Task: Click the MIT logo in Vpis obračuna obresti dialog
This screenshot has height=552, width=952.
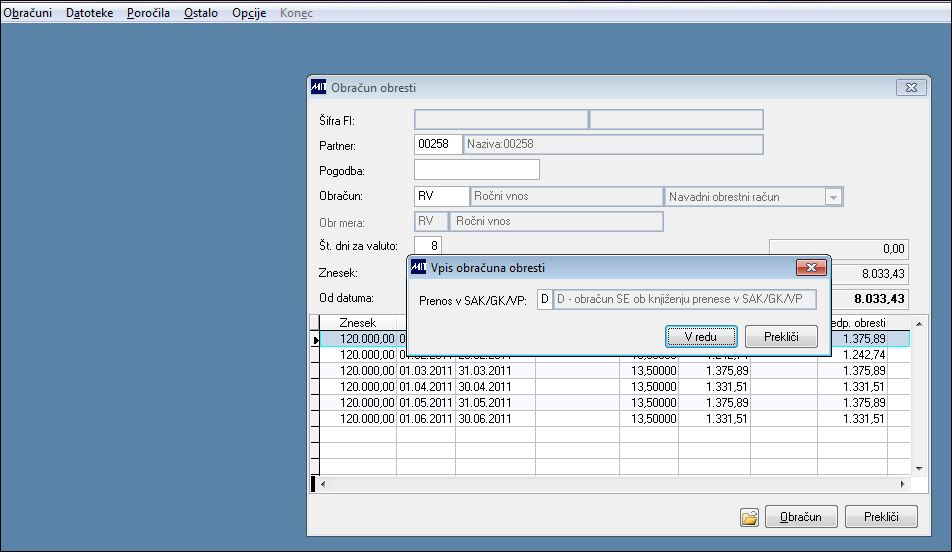Action: (418, 268)
